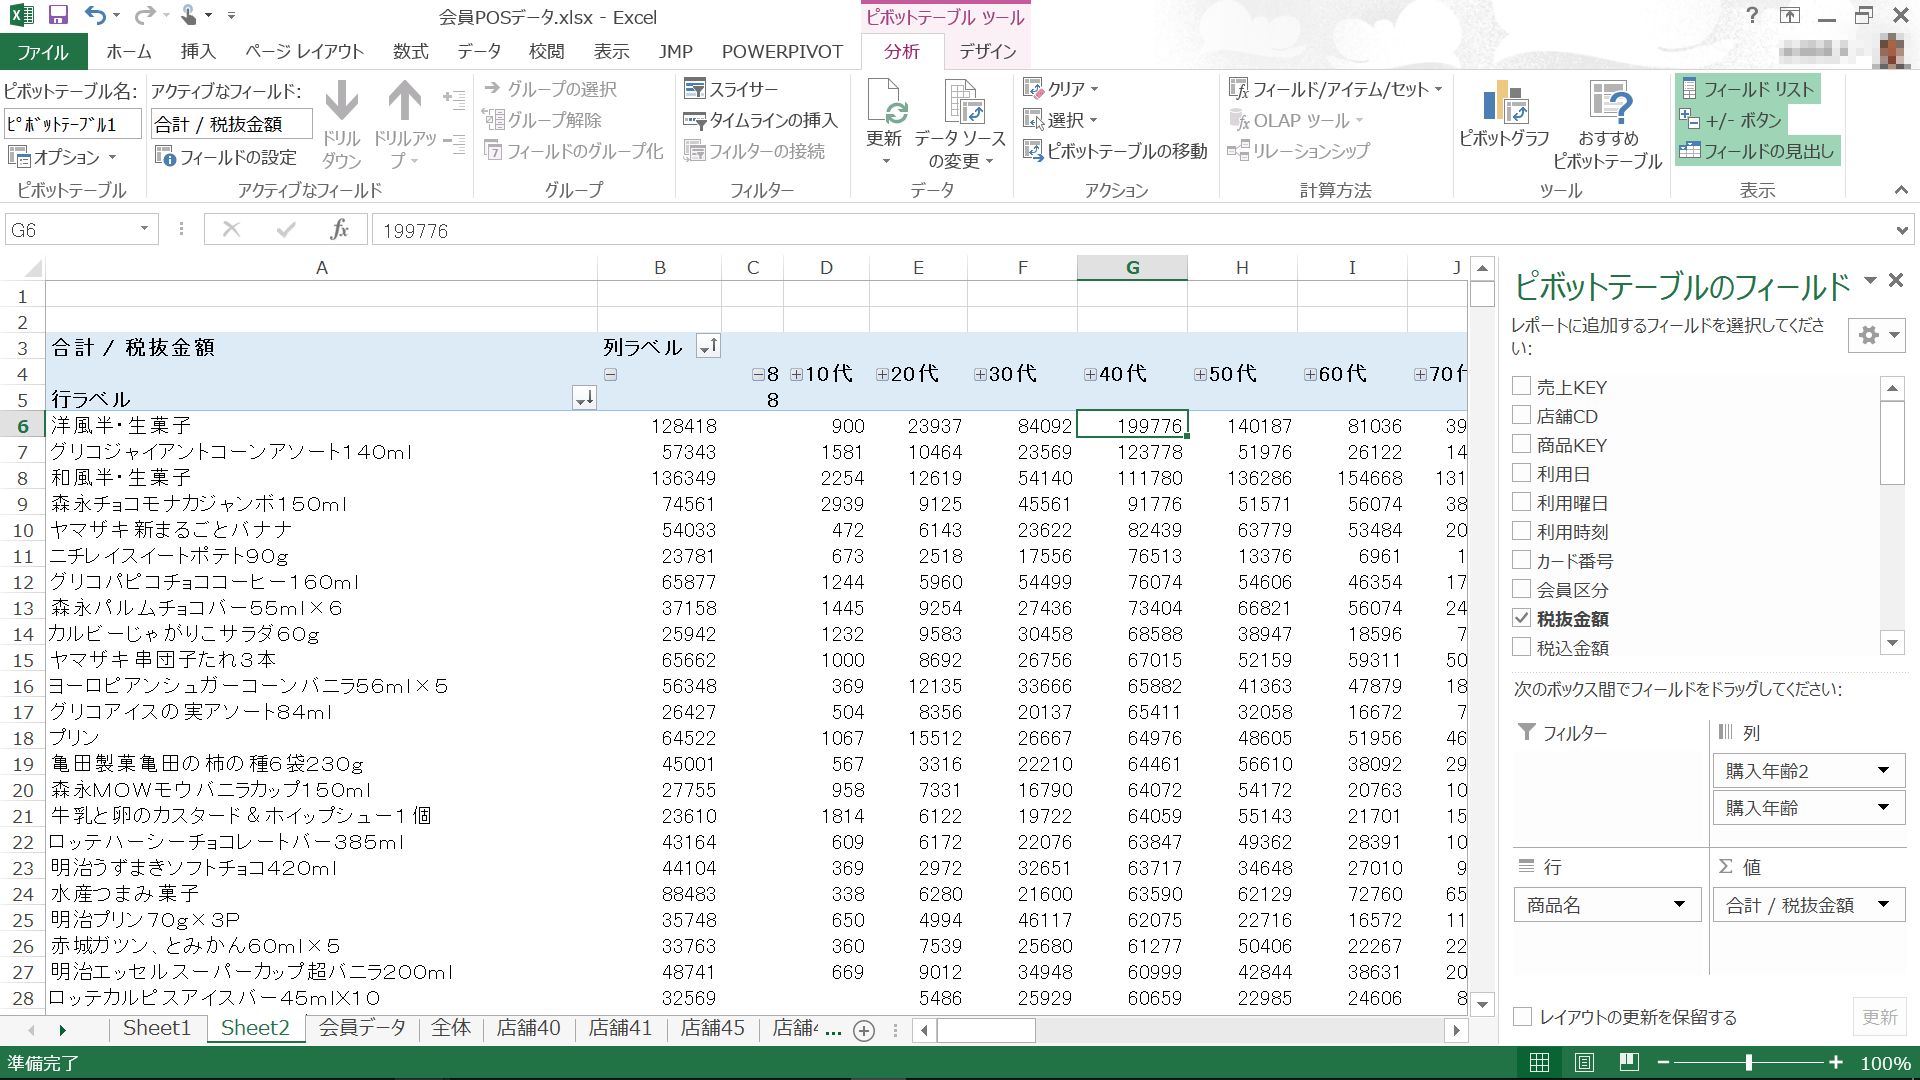This screenshot has width=1920, height=1080.
Task: Switch to Page Break Preview icon
Action: coord(1629,1062)
